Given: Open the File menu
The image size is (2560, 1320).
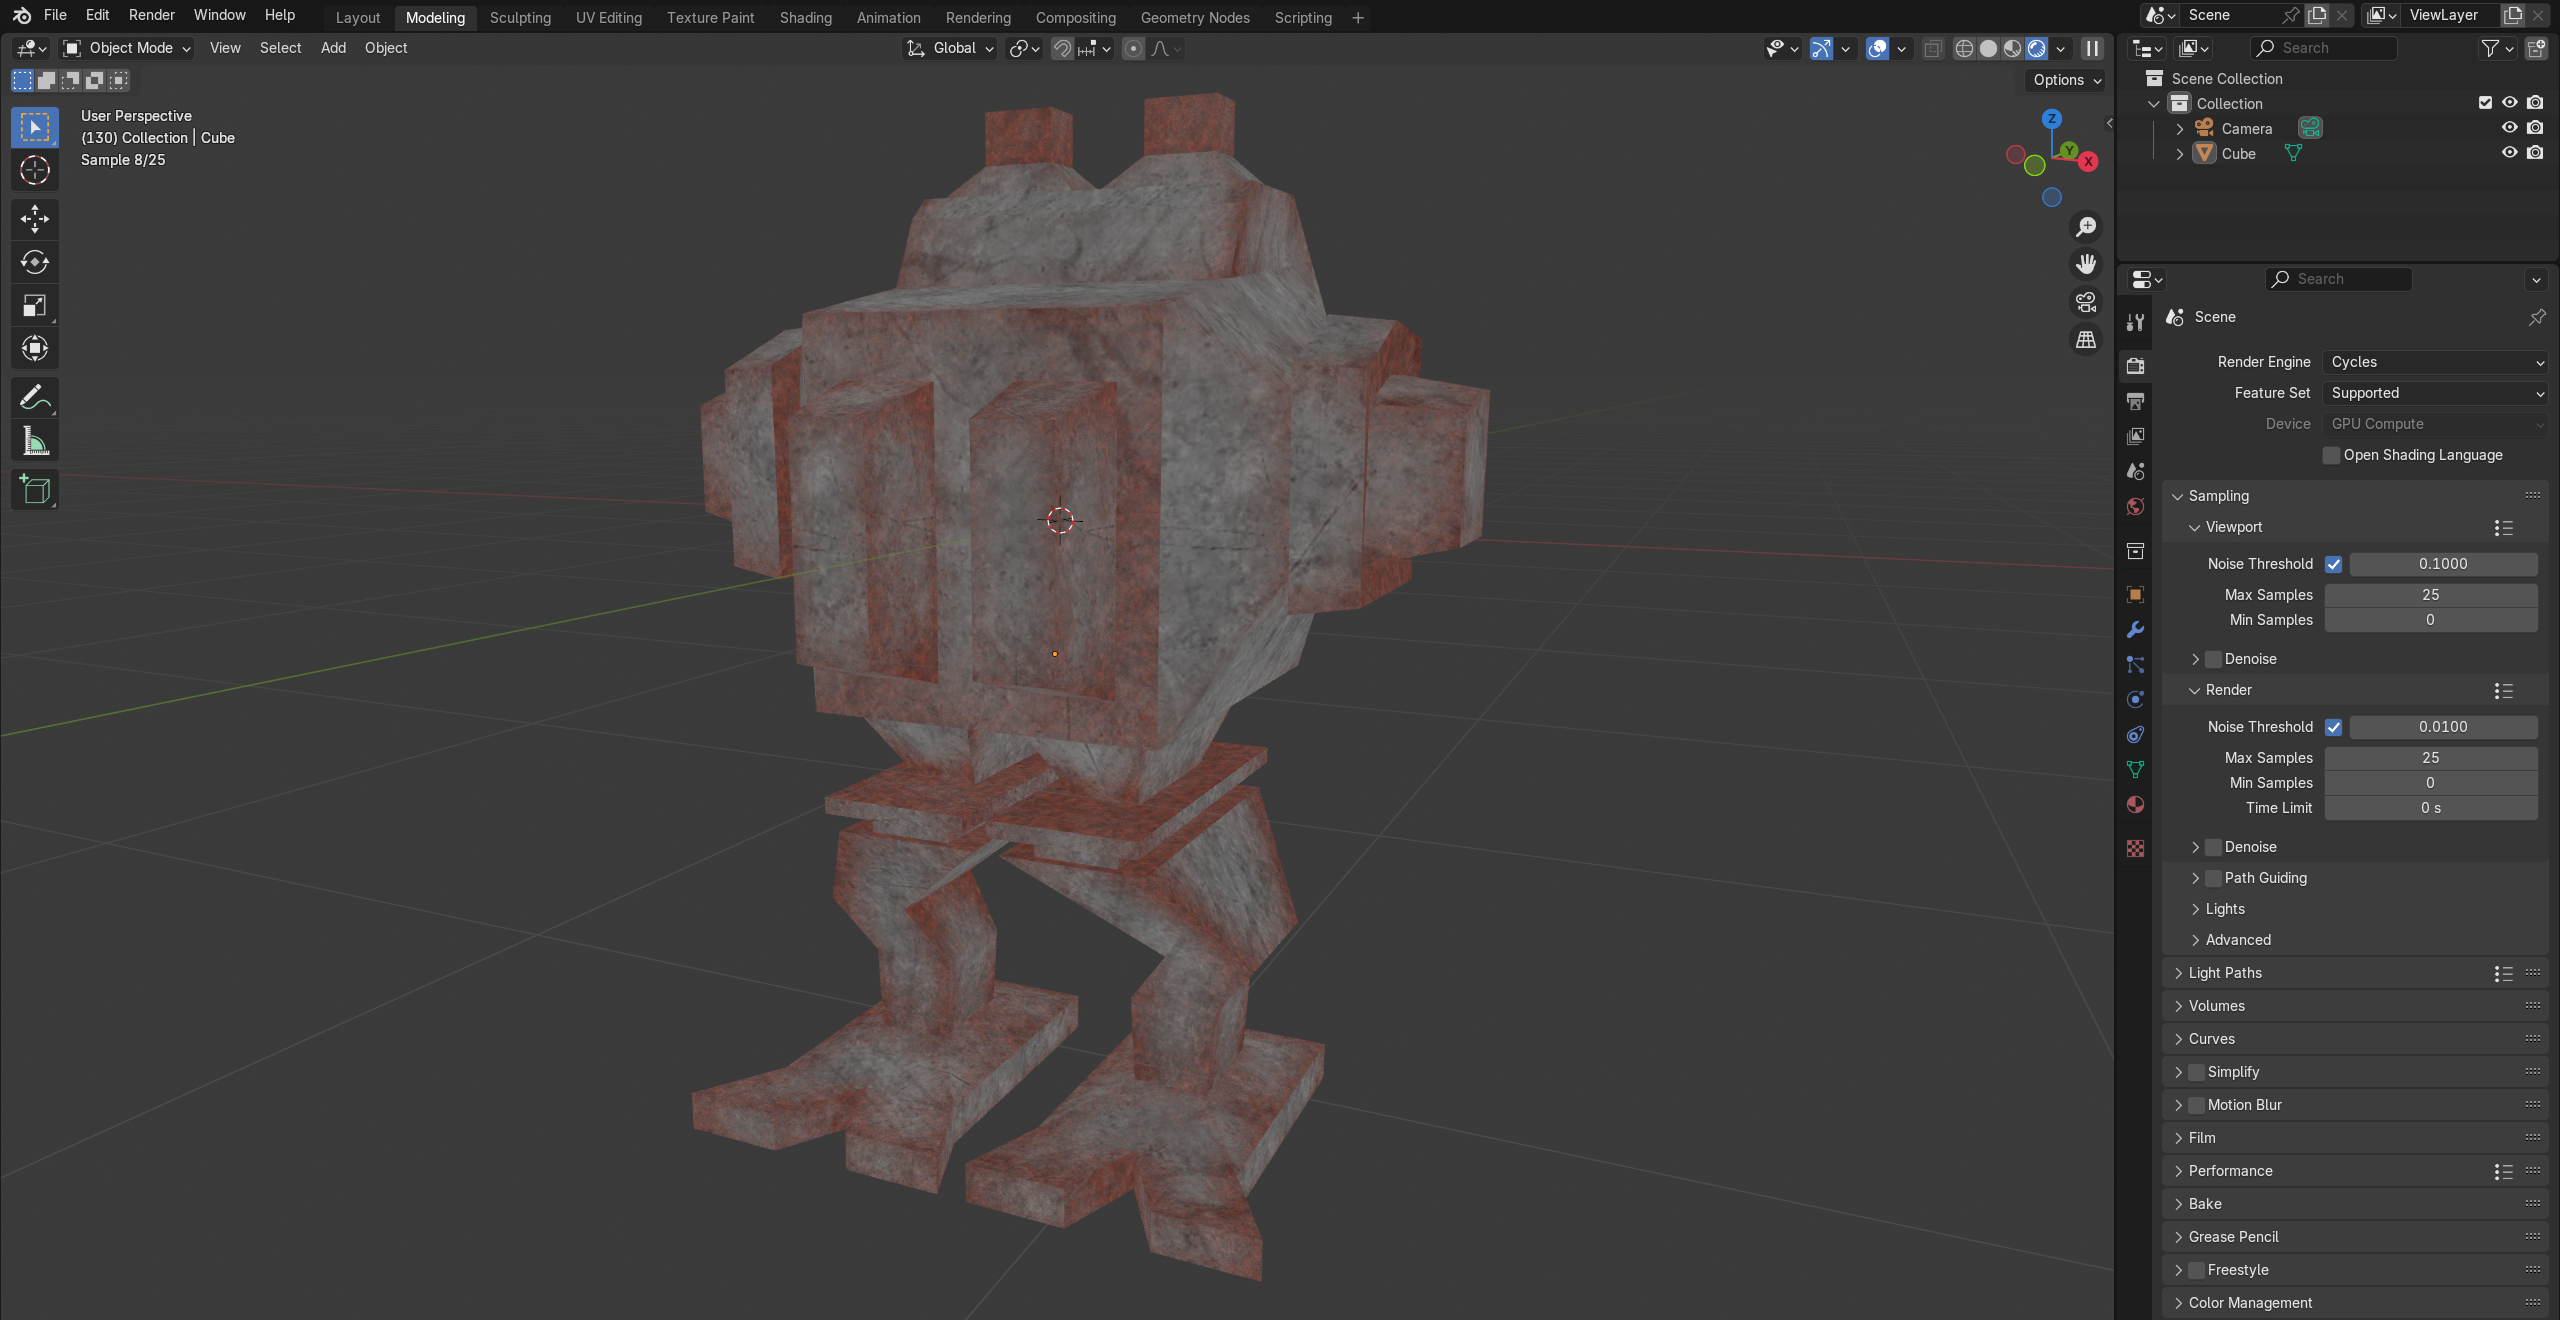Looking at the screenshot, I should tap(56, 15).
